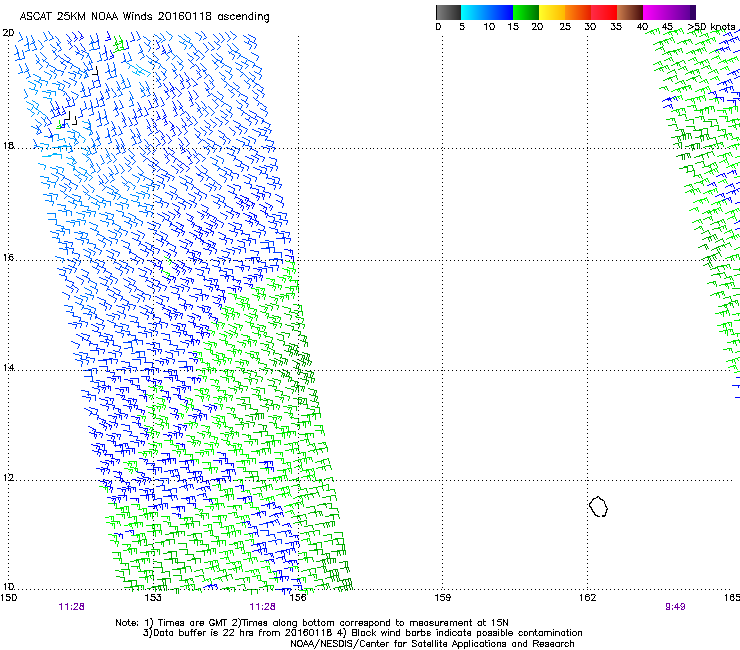Screen dimensions: 740x650
Task: Click the brown 35-40 knots legend segment
Action: click(x=630, y=12)
